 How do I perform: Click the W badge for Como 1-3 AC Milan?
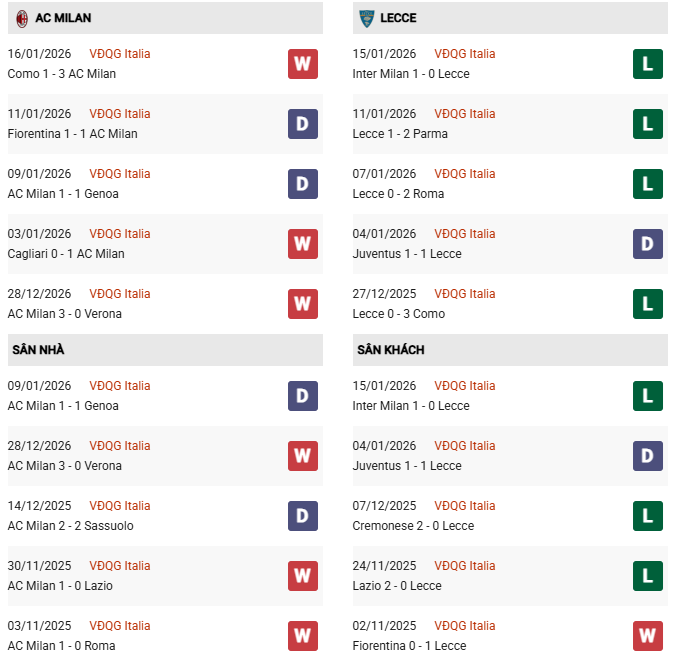pos(302,64)
